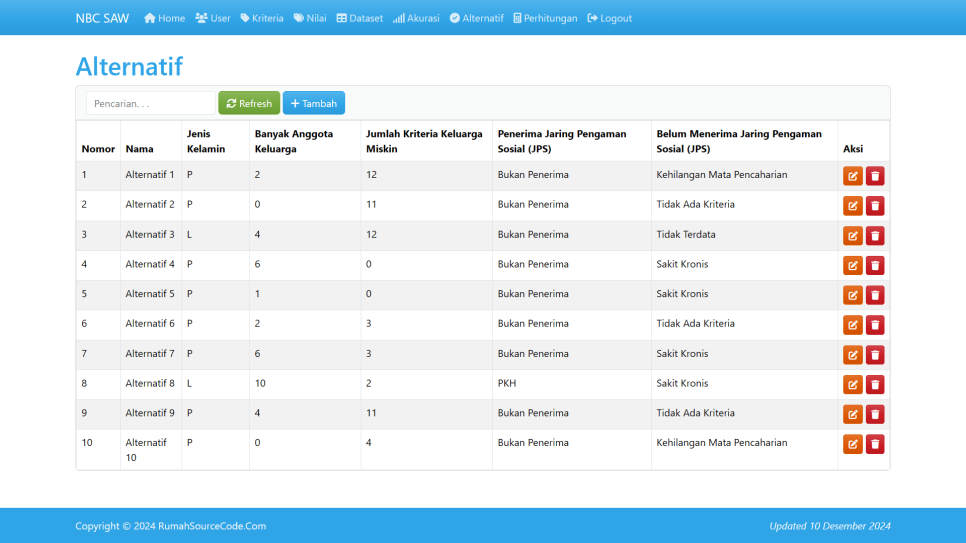Image resolution: width=966 pixels, height=543 pixels.
Task: Click the edit icon for Alternatif 8
Action: (x=852, y=385)
